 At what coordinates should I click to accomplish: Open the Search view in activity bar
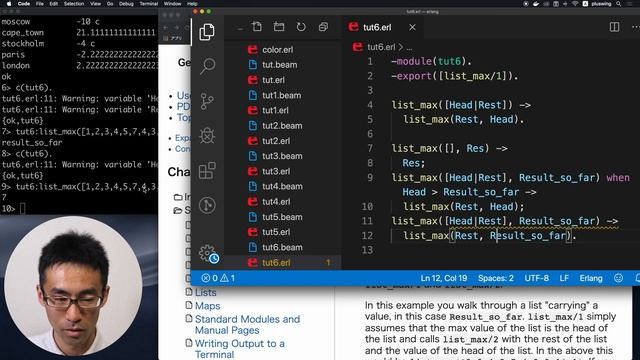(207, 66)
